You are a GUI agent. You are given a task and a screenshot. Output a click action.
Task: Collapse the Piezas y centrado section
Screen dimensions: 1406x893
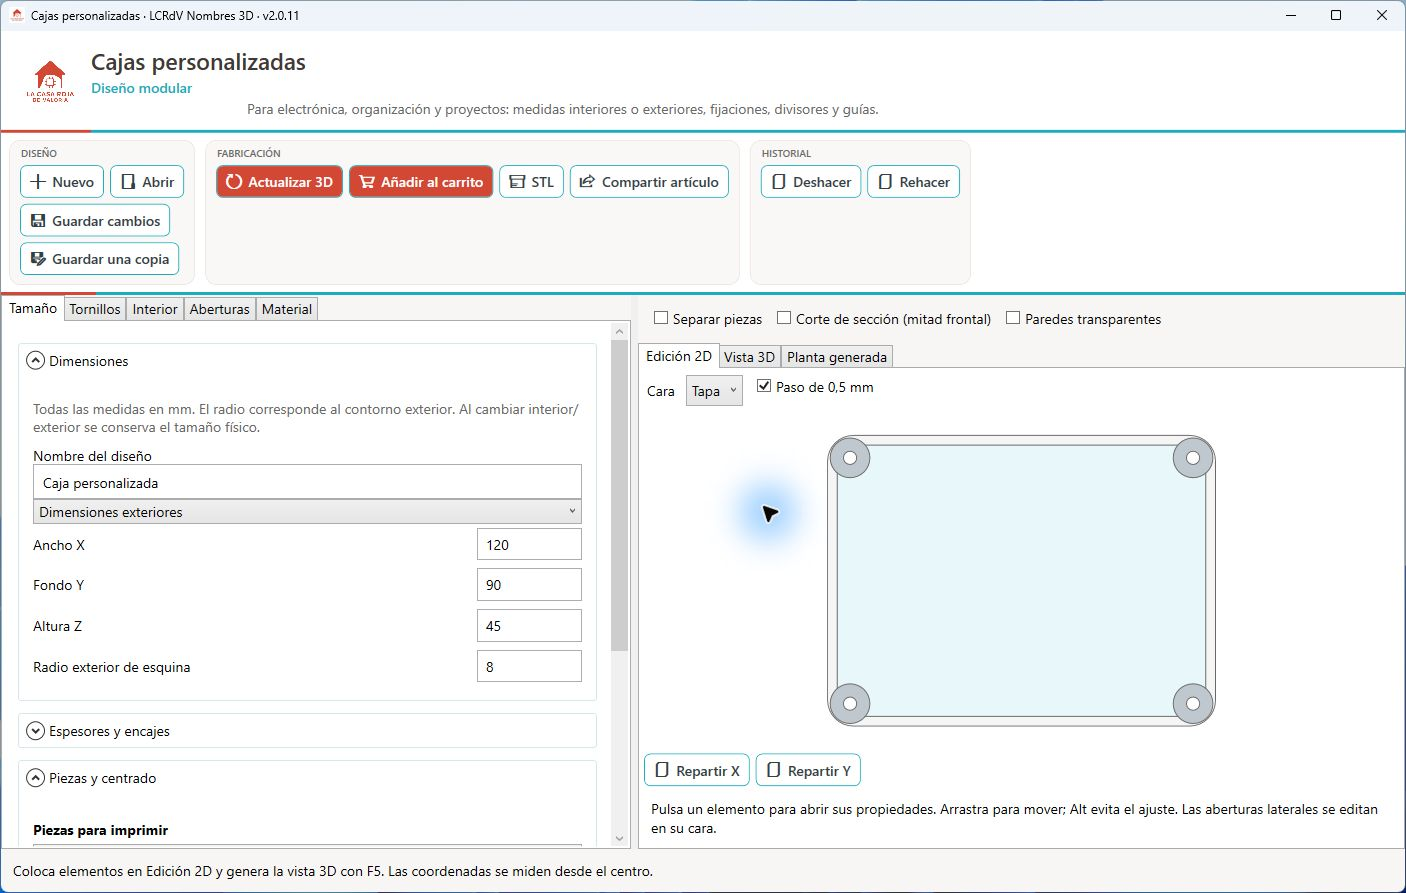[35, 778]
